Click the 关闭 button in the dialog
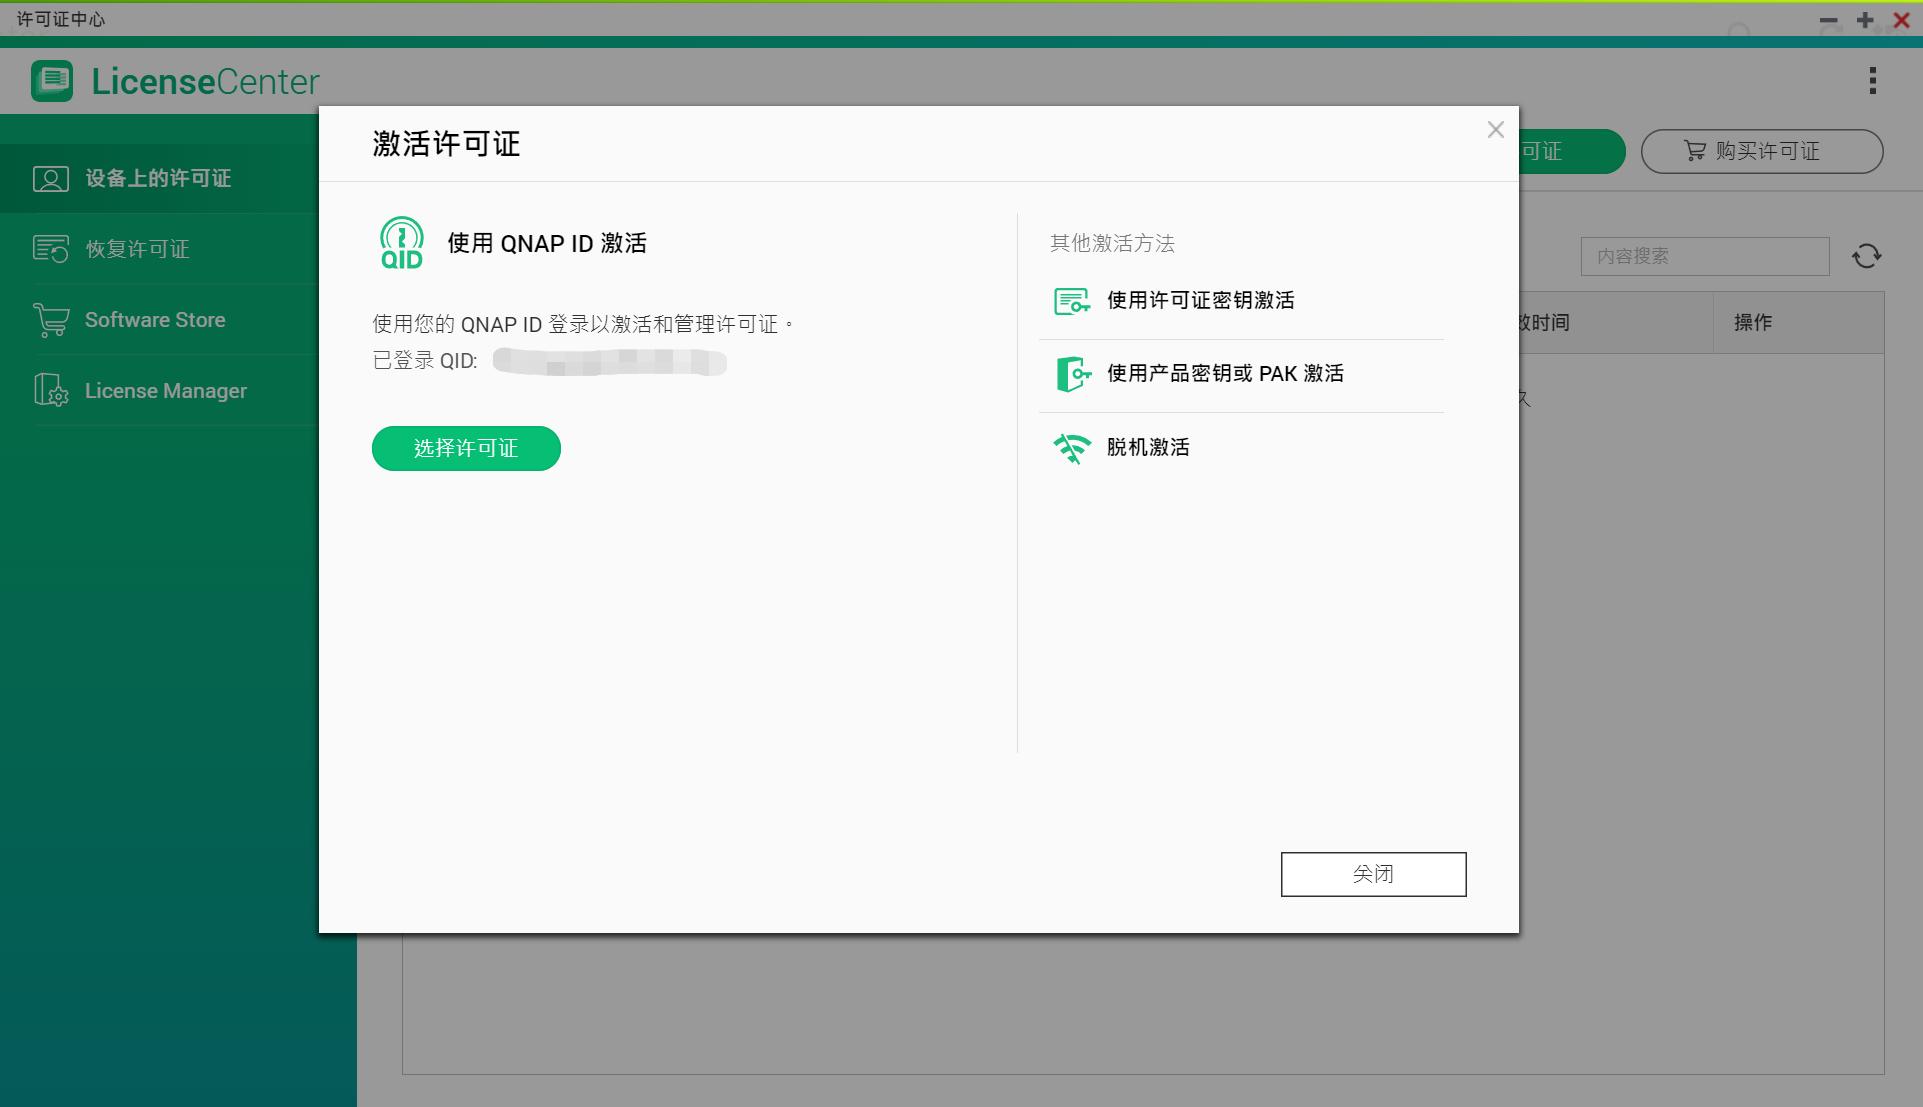 (x=1373, y=873)
